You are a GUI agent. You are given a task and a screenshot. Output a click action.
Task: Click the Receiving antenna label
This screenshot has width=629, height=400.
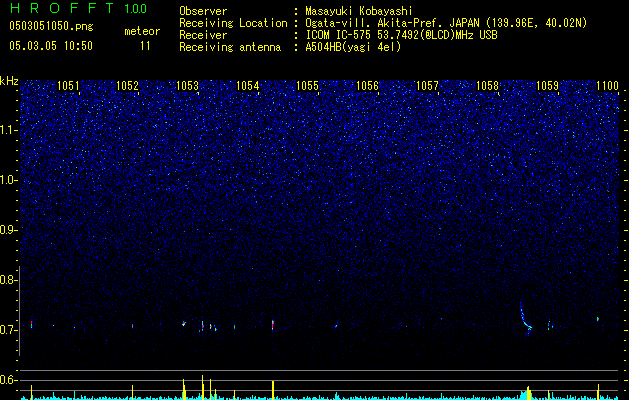pyautogui.click(x=230, y=47)
